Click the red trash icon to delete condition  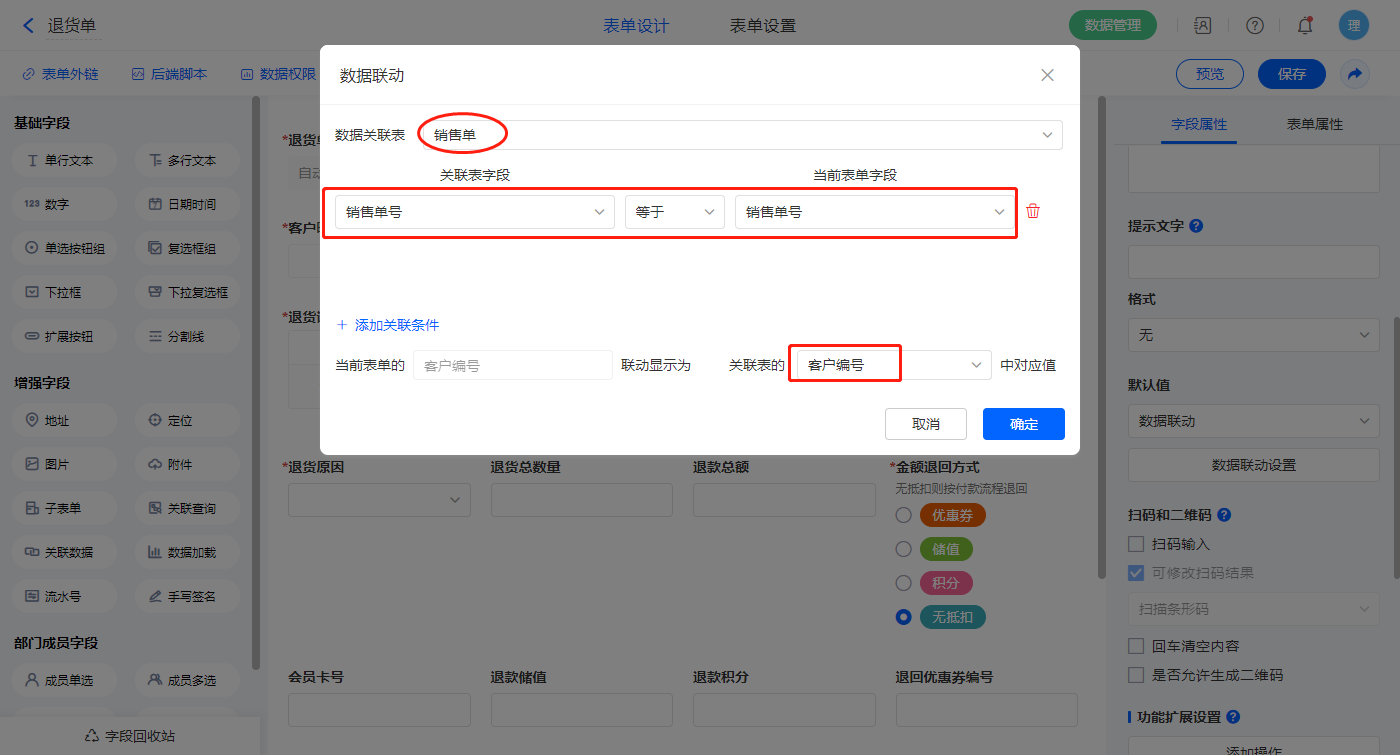click(1033, 211)
